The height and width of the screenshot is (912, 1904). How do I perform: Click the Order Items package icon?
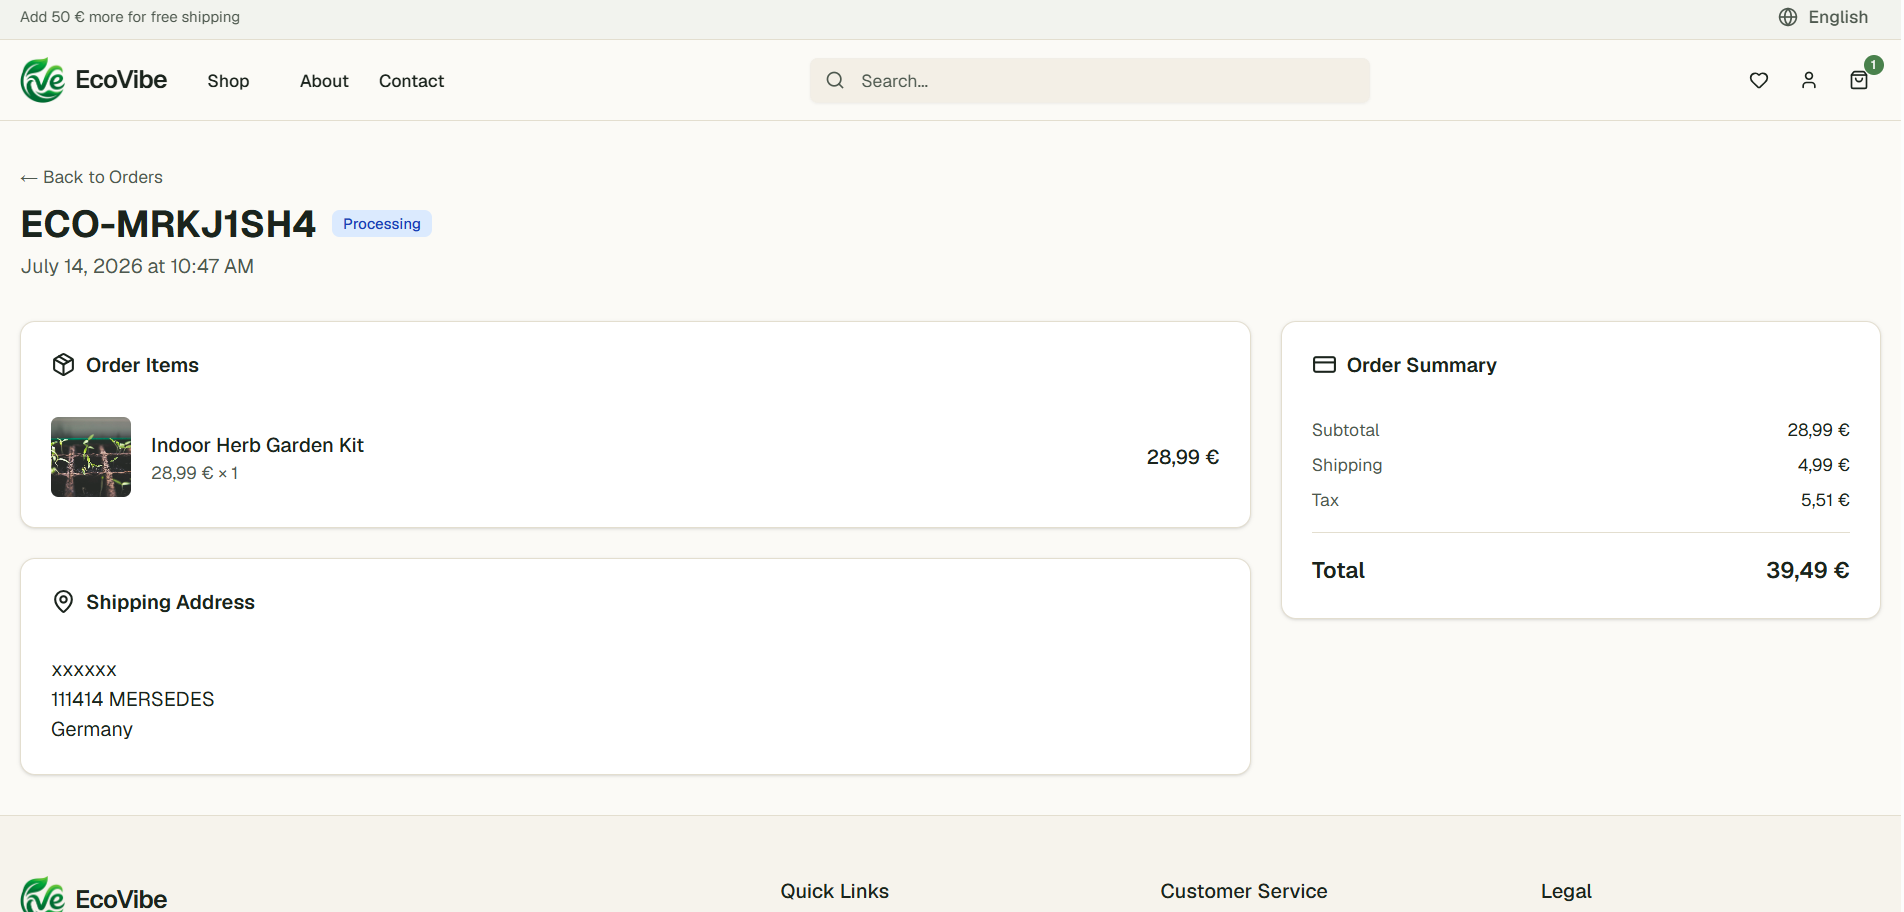pyautogui.click(x=63, y=365)
